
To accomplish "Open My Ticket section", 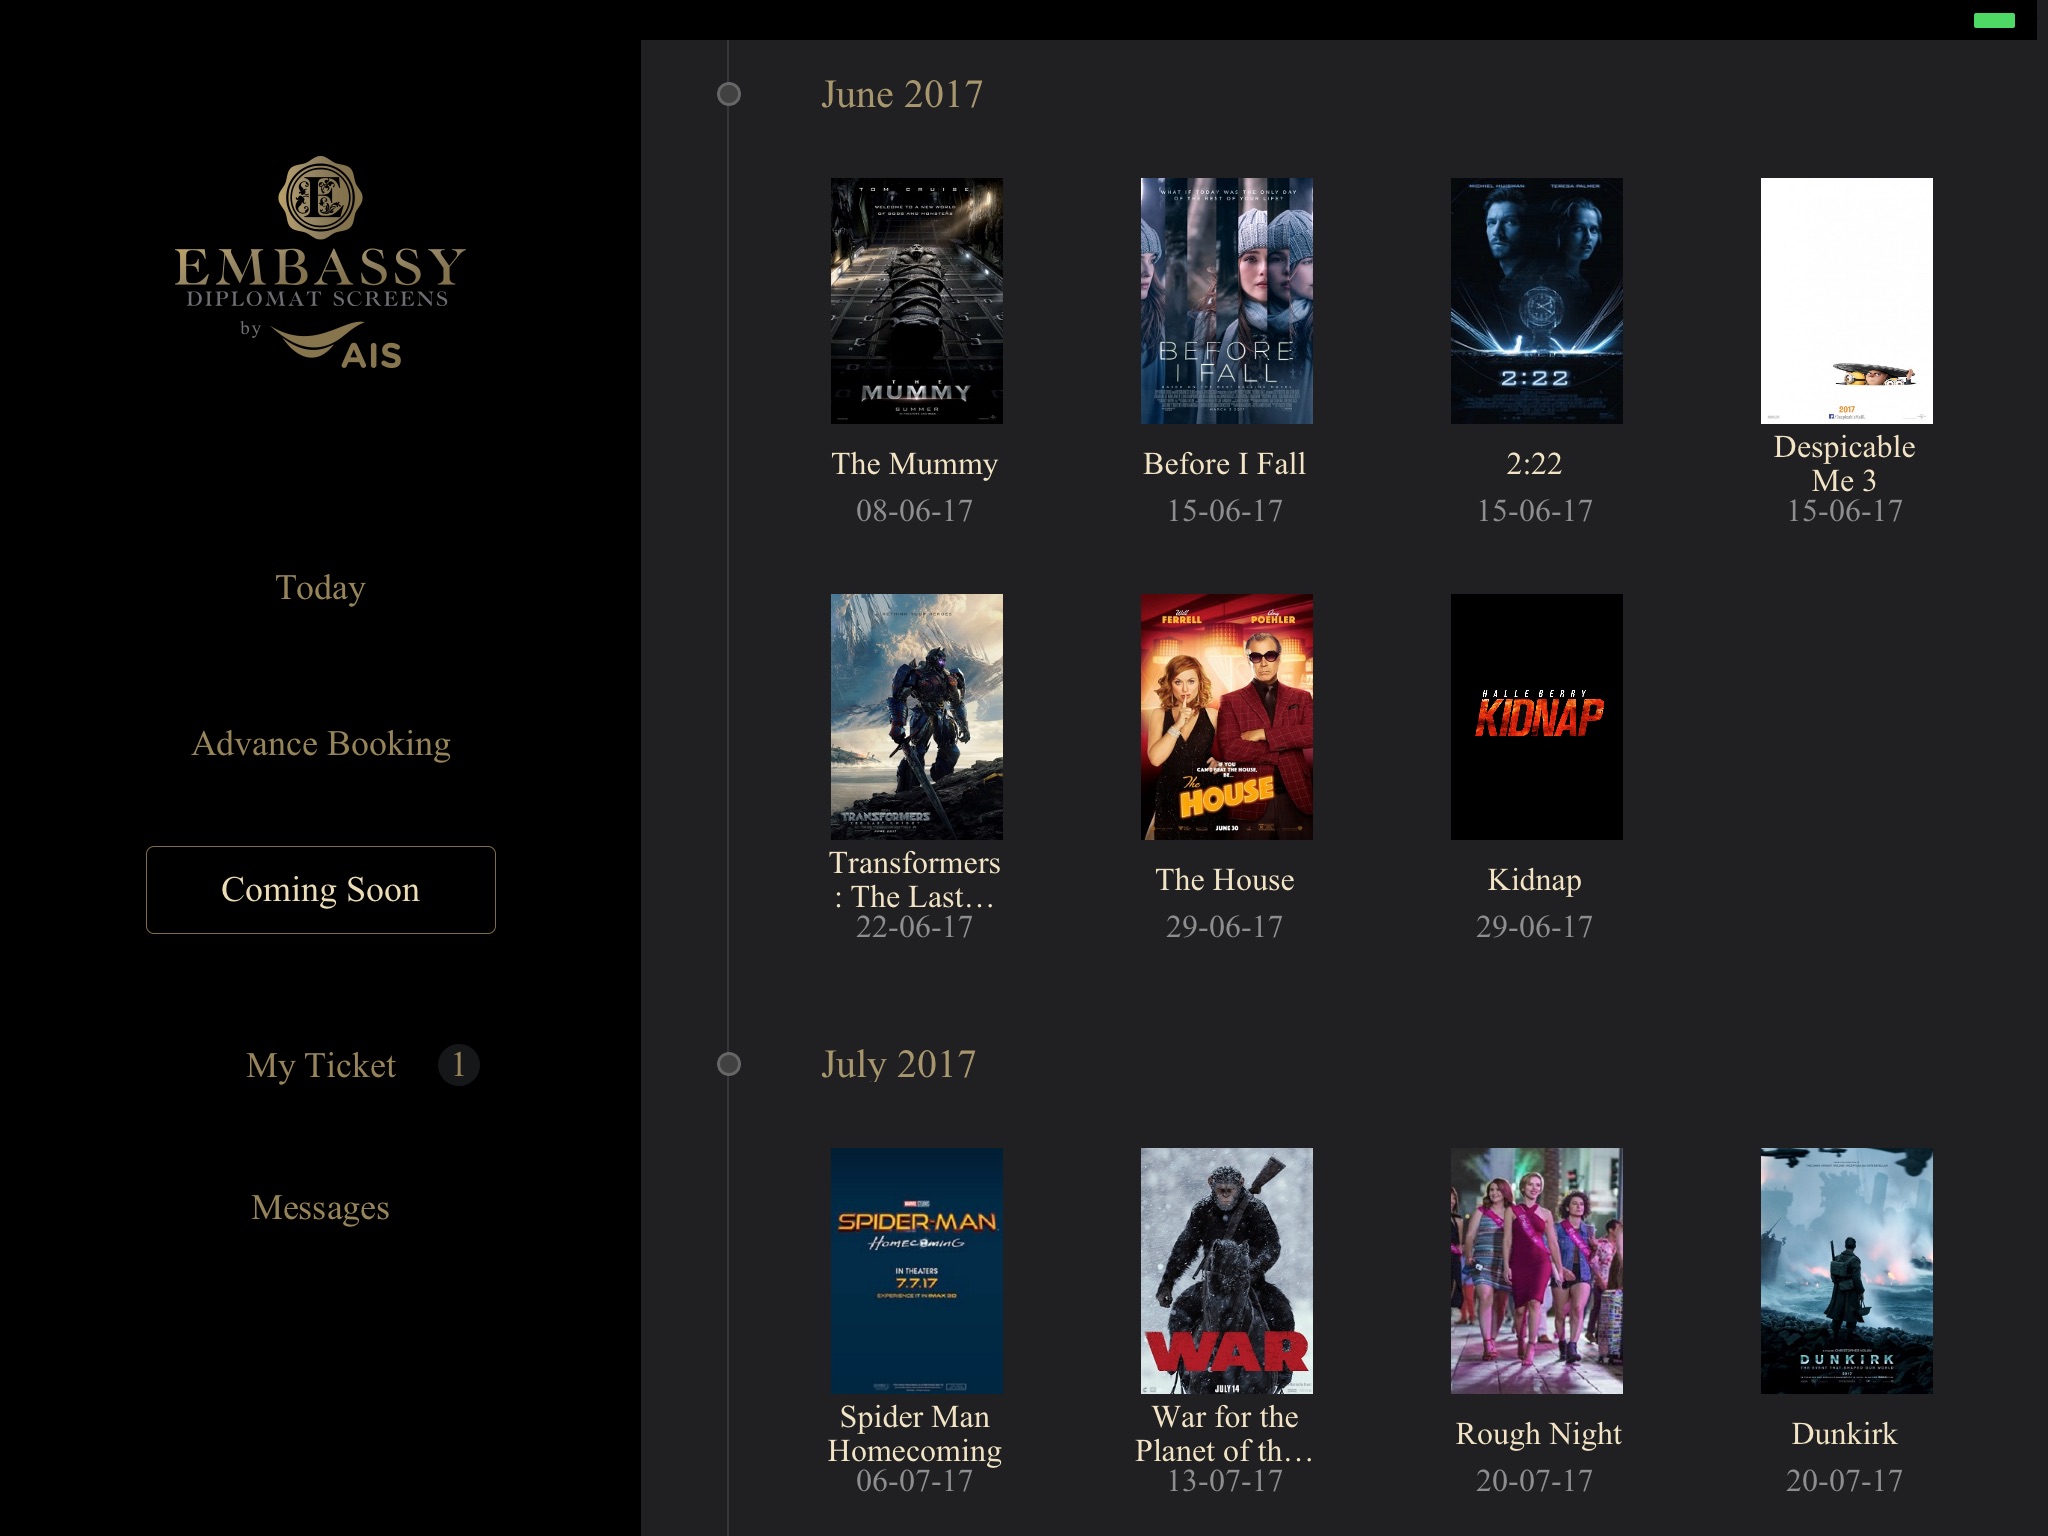I will point(320,1066).
